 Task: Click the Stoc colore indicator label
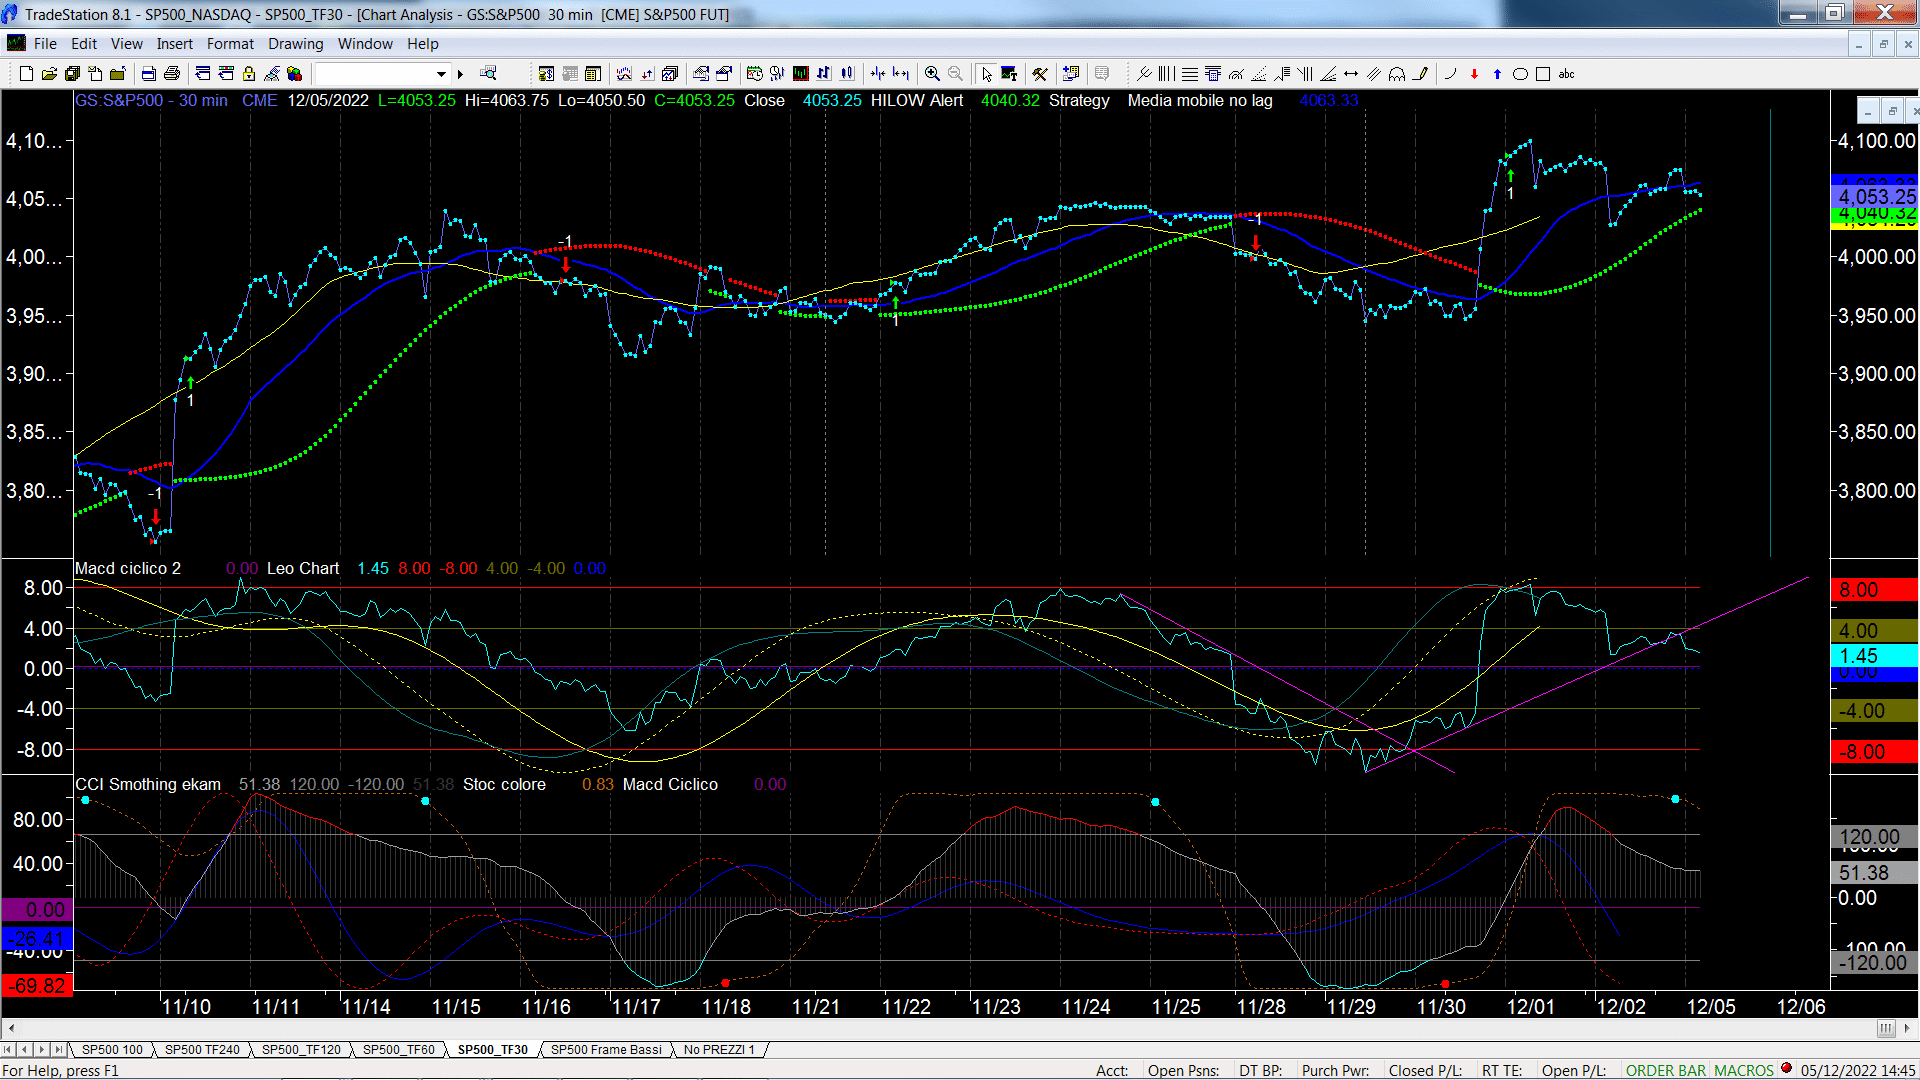coord(504,784)
